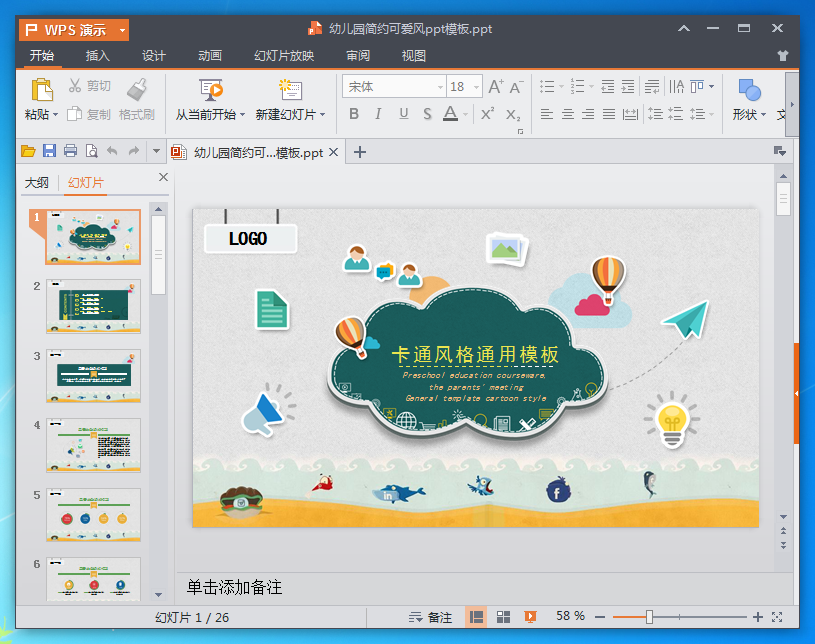815x644 pixels.
Task: Save the presentation with floppy icon
Action: [x=49, y=151]
